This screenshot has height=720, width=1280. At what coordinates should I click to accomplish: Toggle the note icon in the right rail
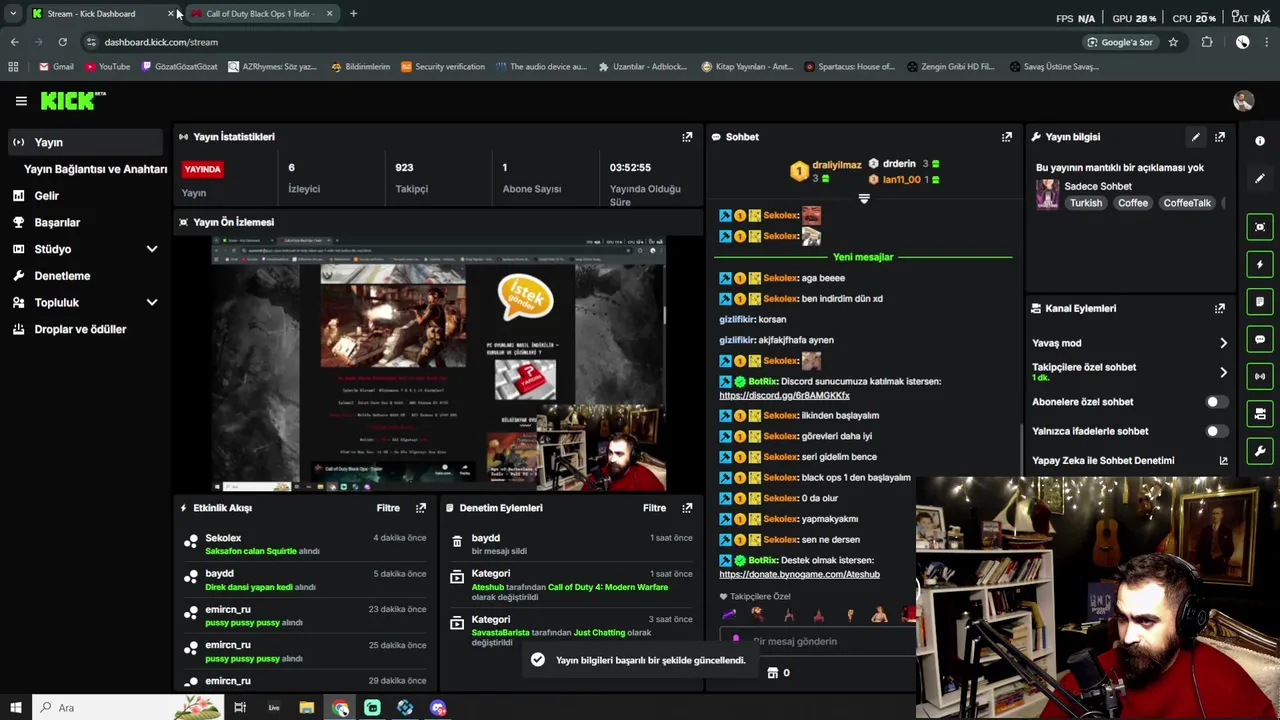[x=1260, y=302]
